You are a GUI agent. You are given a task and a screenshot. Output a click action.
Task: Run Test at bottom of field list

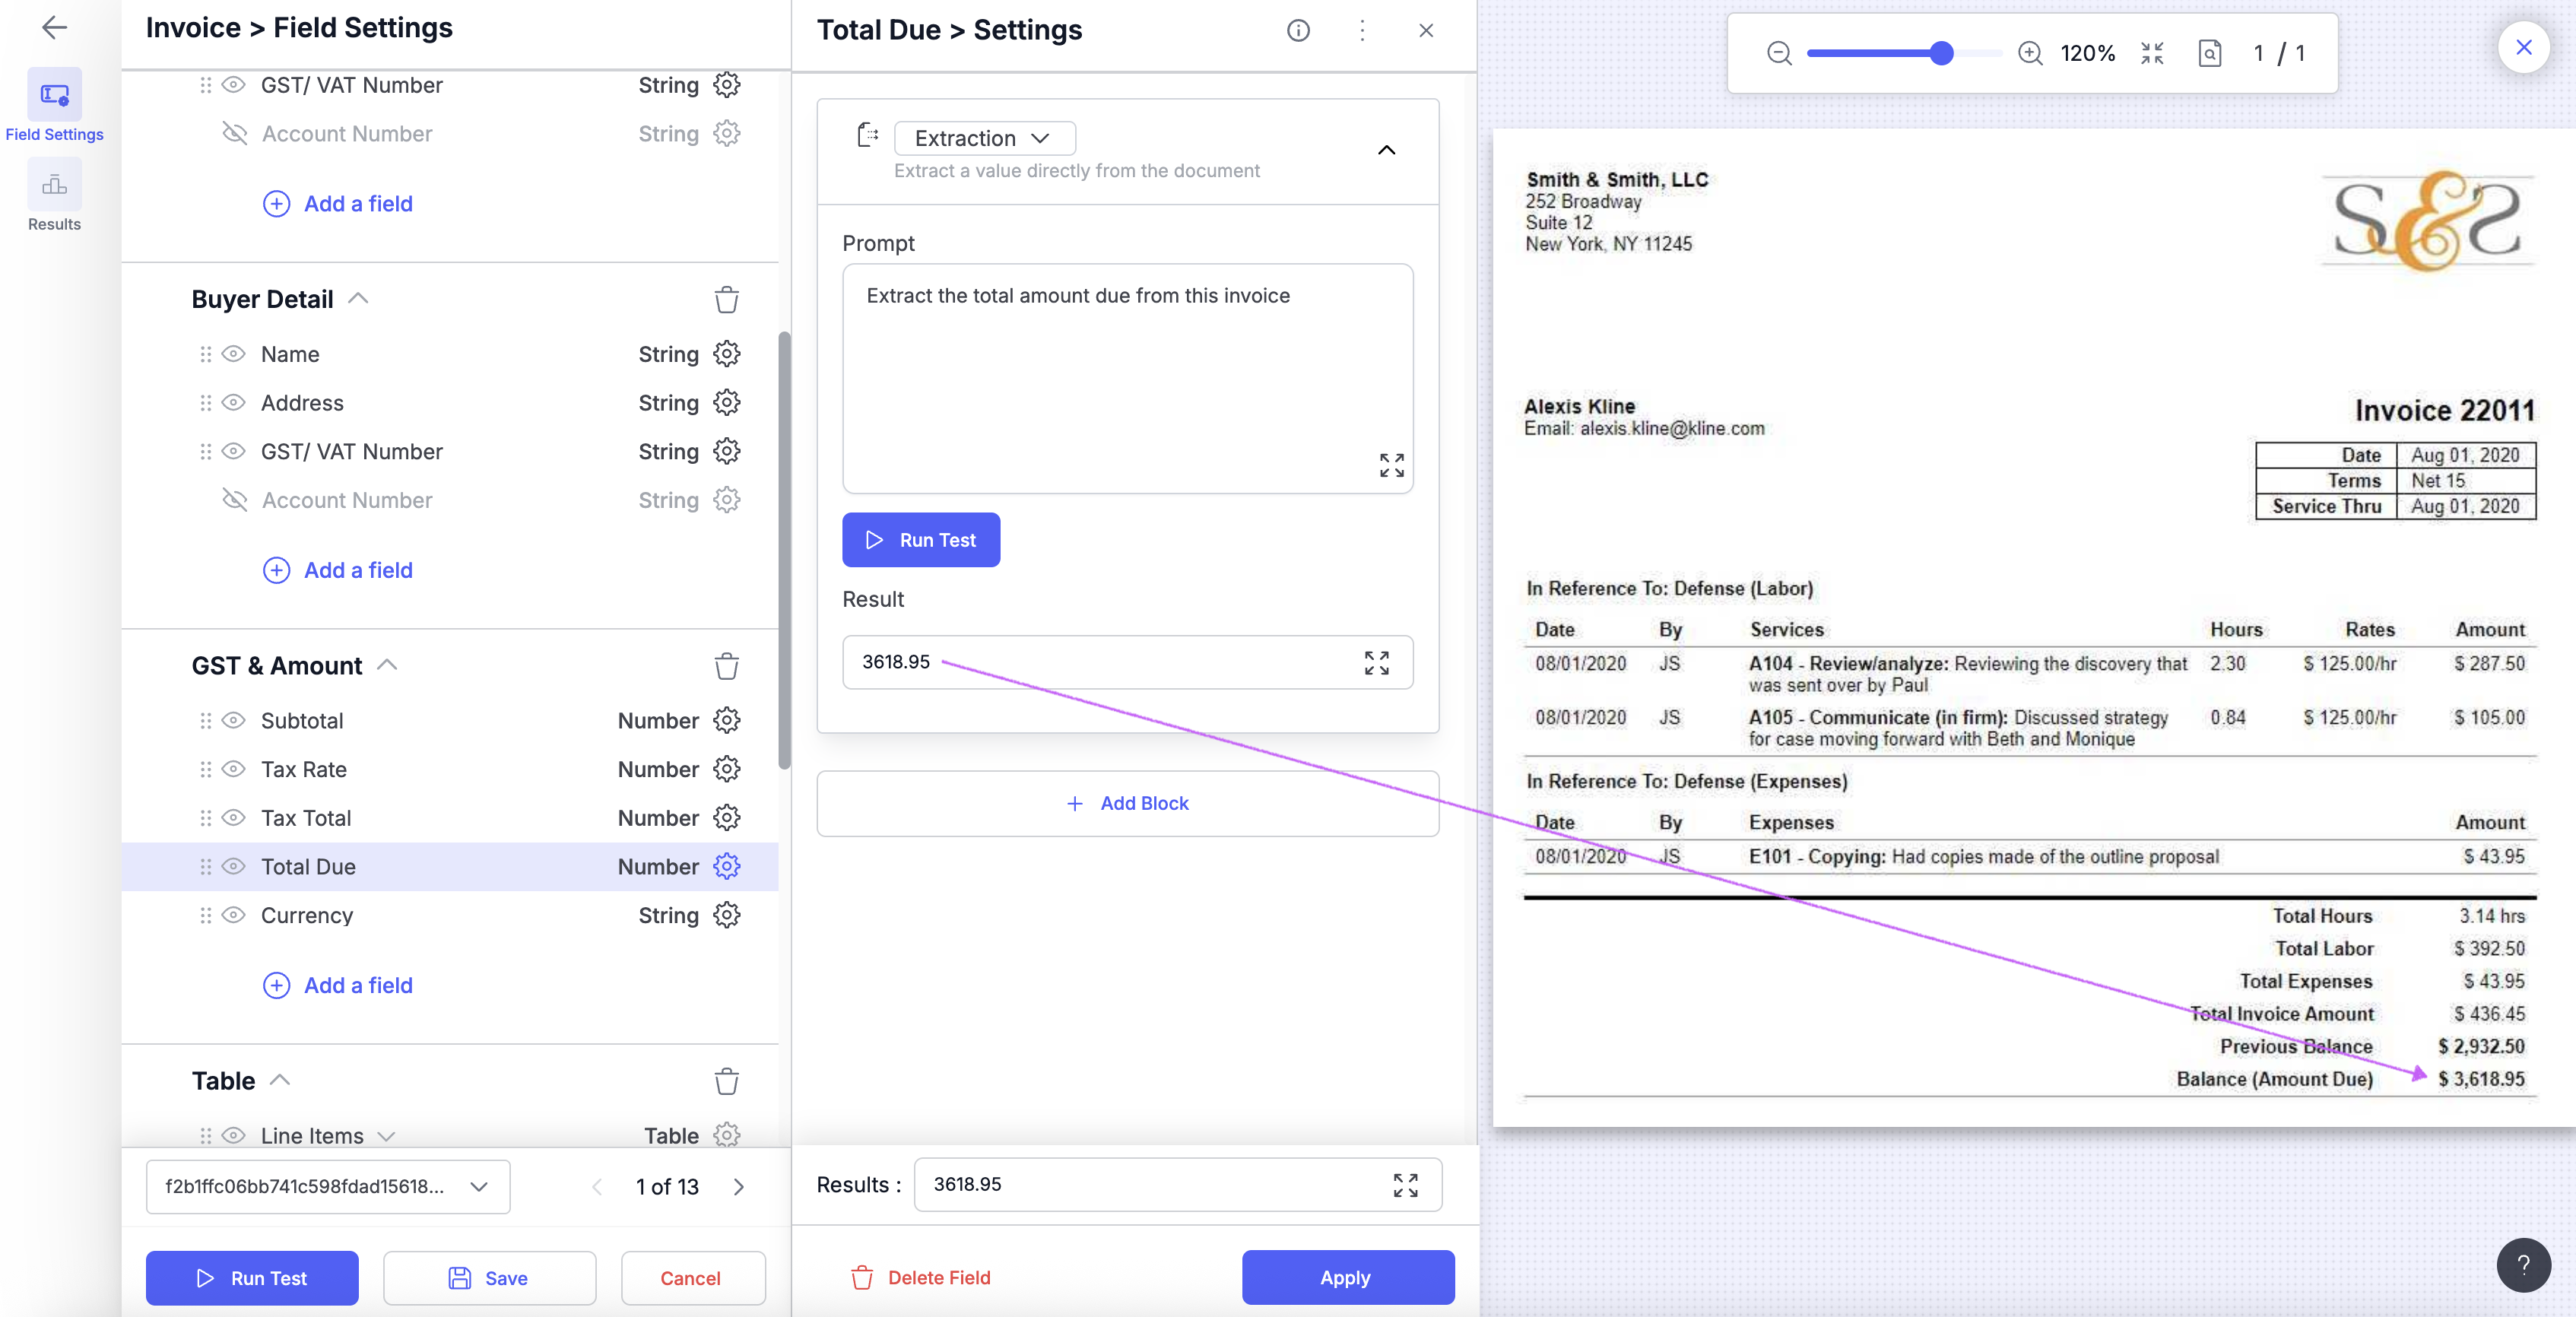pos(252,1278)
